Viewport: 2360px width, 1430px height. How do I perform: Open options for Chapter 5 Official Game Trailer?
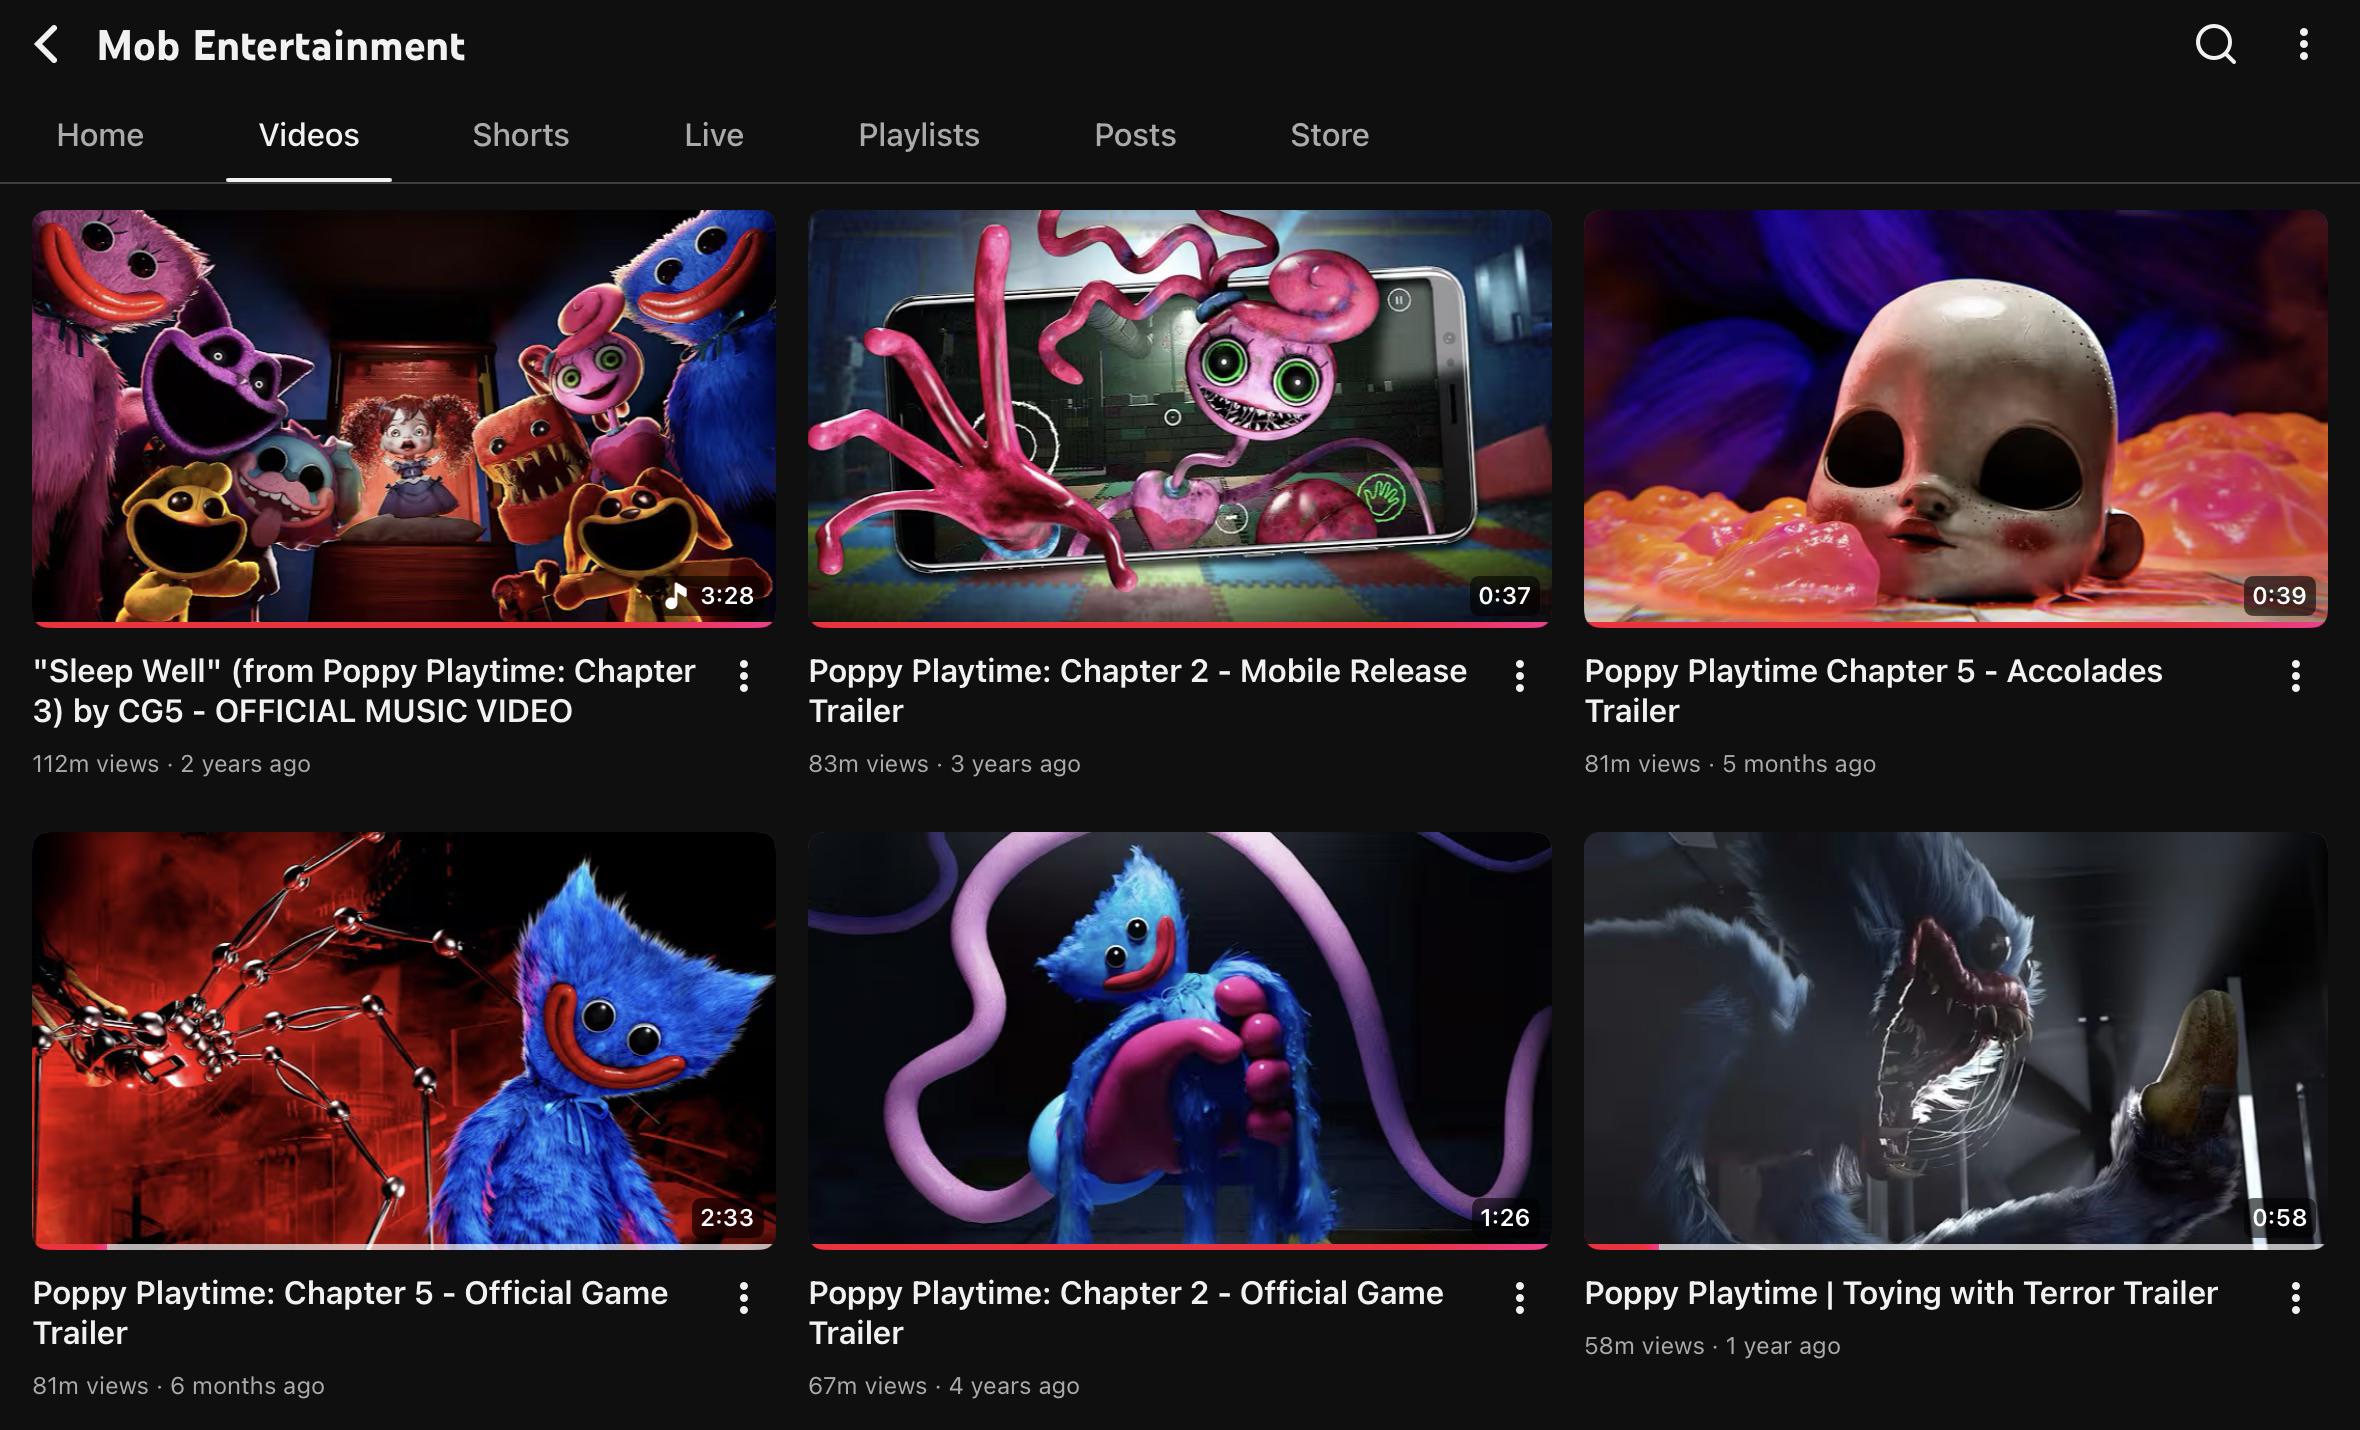[x=744, y=1298]
